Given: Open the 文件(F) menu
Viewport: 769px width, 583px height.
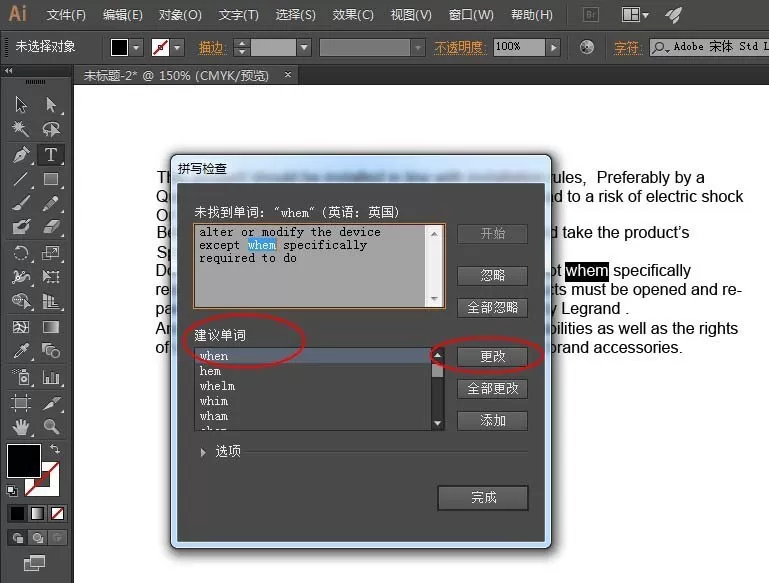Looking at the screenshot, I should pyautogui.click(x=66, y=15).
